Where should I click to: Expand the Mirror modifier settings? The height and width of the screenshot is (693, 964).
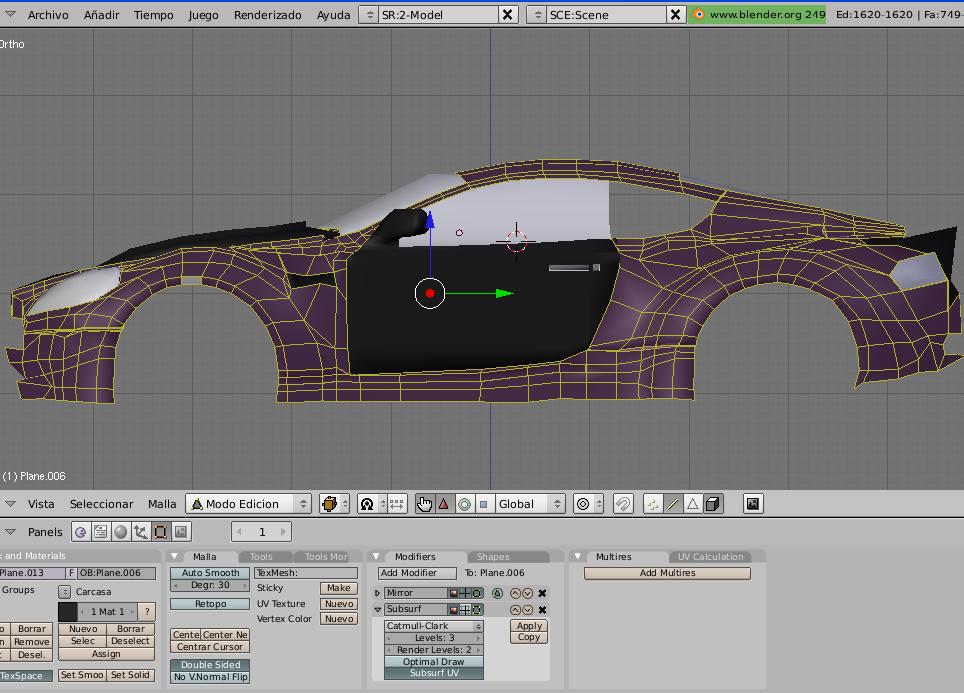pos(378,593)
